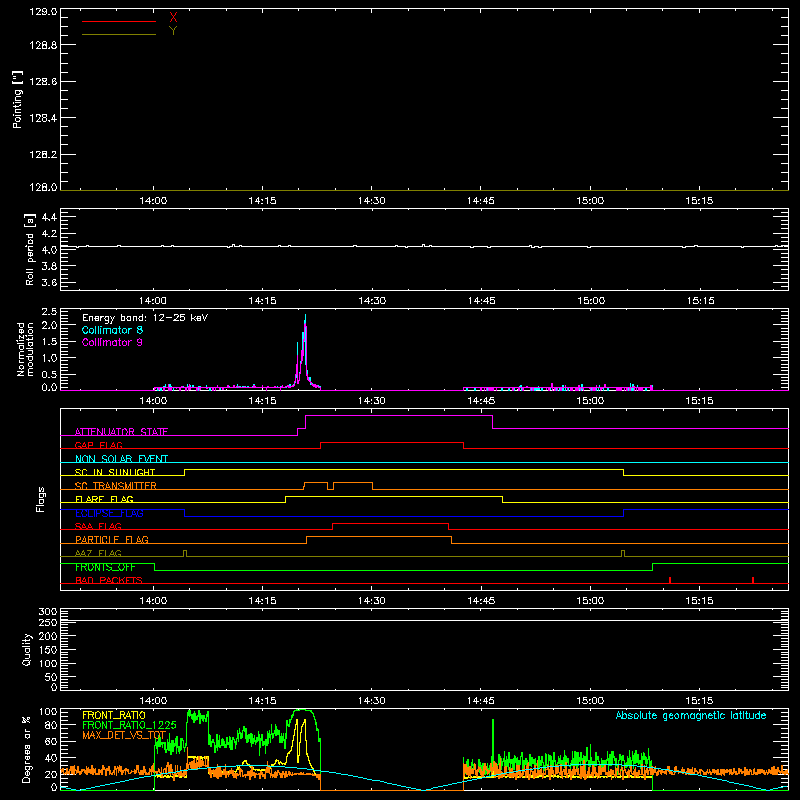Image resolution: width=800 pixels, height=800 pixels.
Task: Click the 80 tick on Degrees axis
Action: (51, 725)
